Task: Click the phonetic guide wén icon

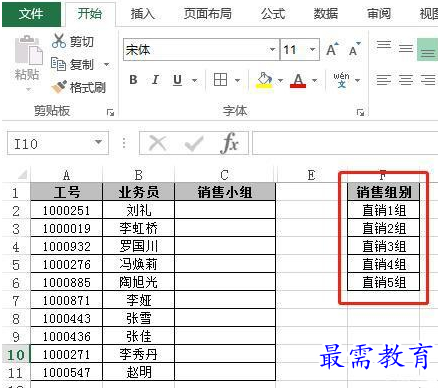Action: click(341, 80)
